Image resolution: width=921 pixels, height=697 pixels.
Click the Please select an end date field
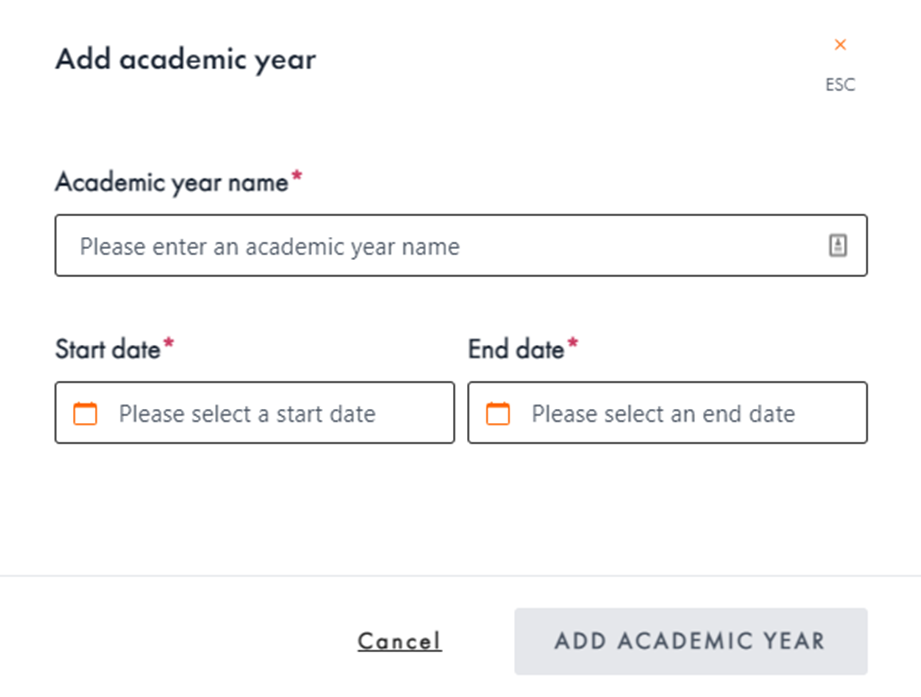[665, 413]
